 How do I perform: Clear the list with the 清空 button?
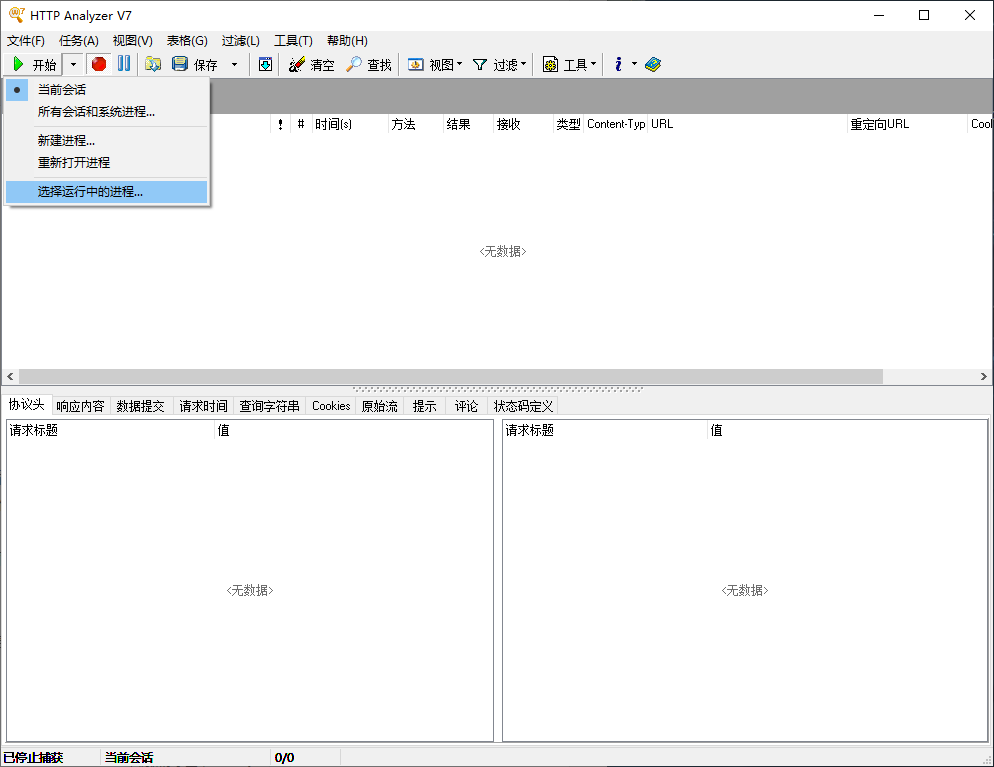click(311, 64)
